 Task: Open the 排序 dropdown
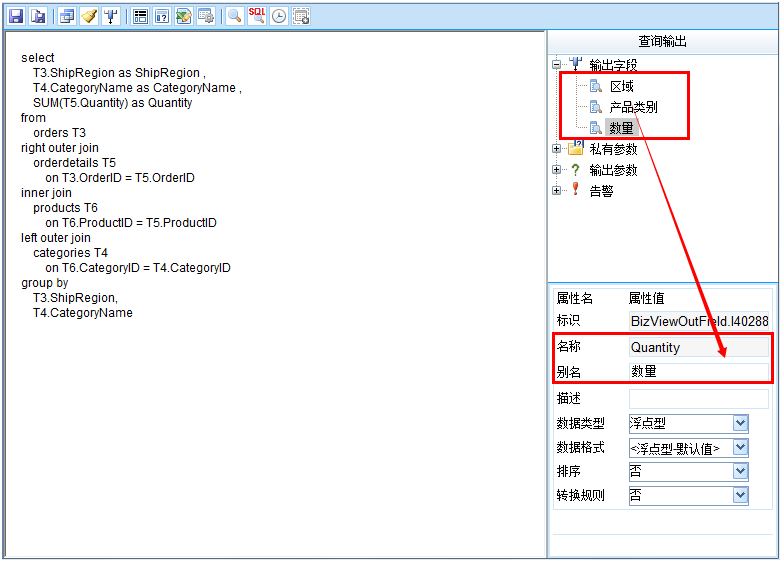[740, 471]
